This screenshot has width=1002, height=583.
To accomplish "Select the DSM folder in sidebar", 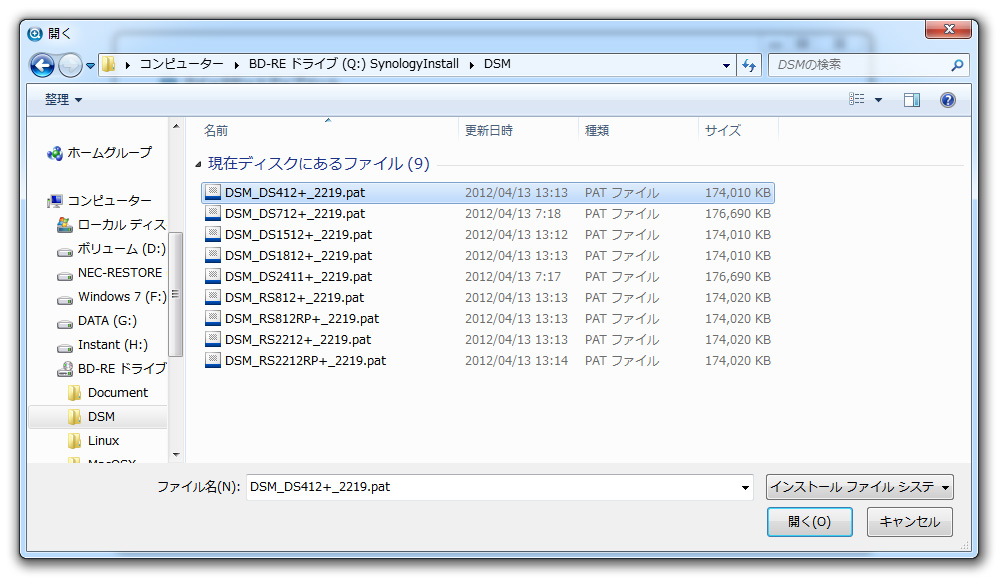I will click(x=98, y=417).
